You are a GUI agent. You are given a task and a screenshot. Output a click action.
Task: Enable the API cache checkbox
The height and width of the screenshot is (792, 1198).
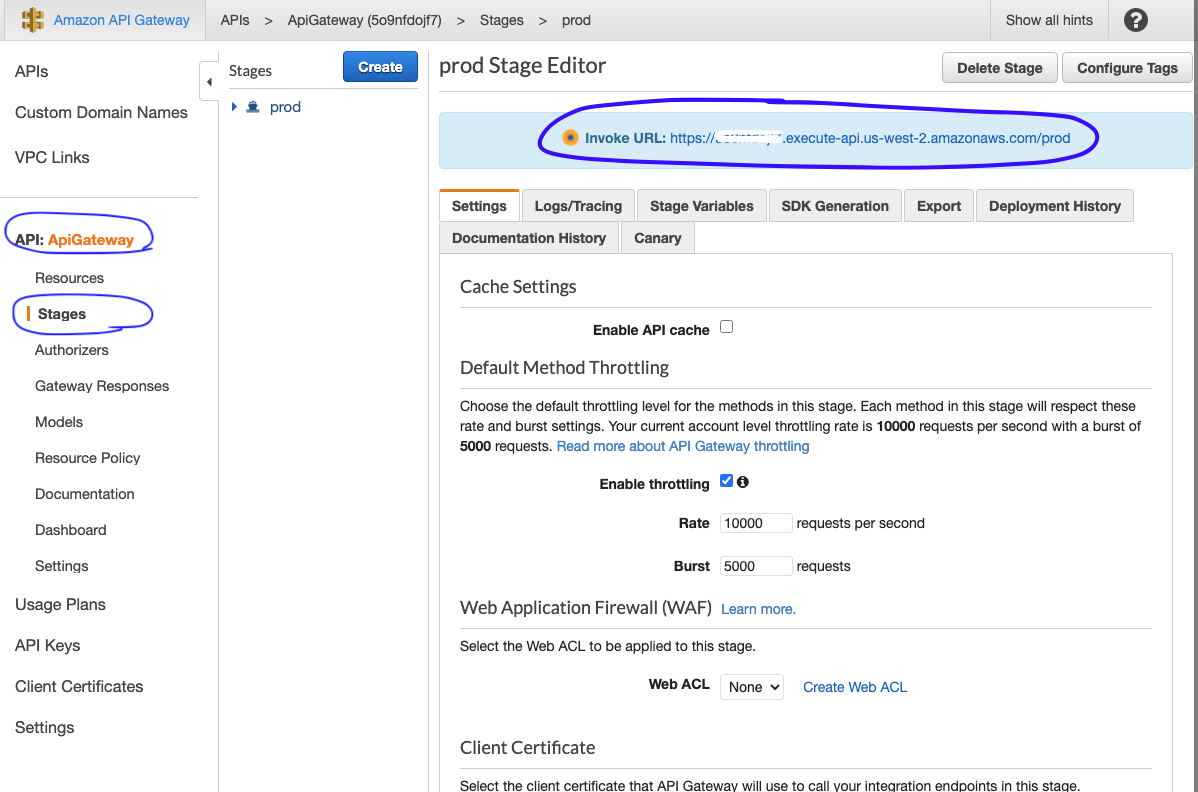click(x=727, y=327)
